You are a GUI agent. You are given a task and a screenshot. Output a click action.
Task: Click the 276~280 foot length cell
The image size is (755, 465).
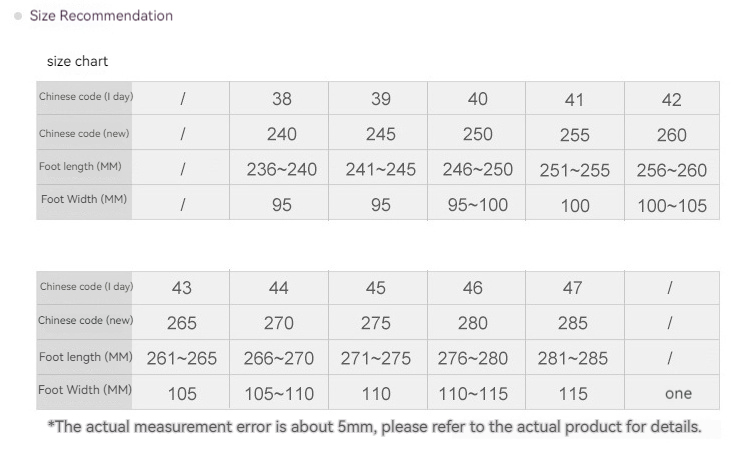coord(473,358)
